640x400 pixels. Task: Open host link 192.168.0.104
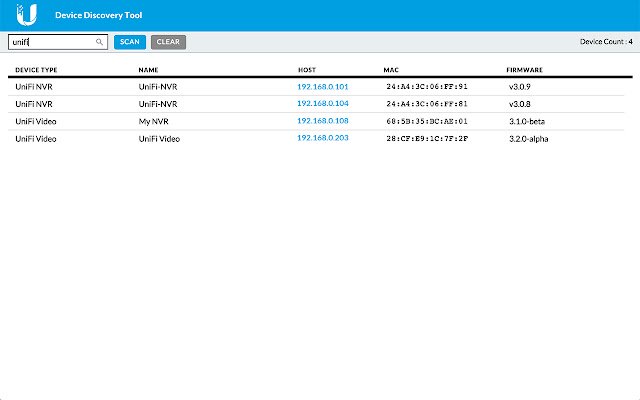[322, 104]
